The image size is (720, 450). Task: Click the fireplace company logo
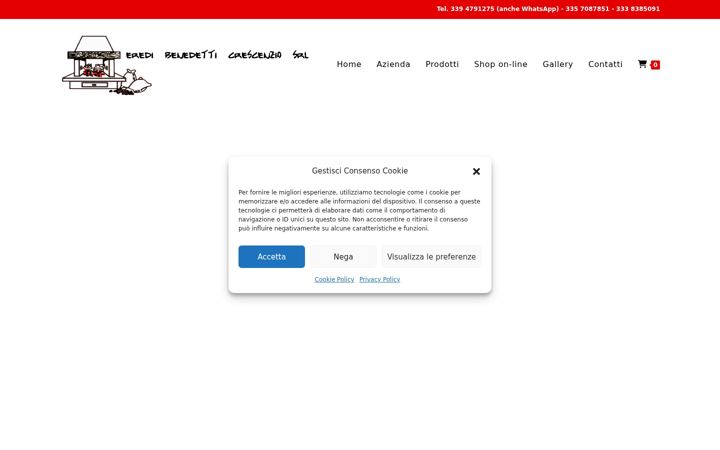coord(107,65)
